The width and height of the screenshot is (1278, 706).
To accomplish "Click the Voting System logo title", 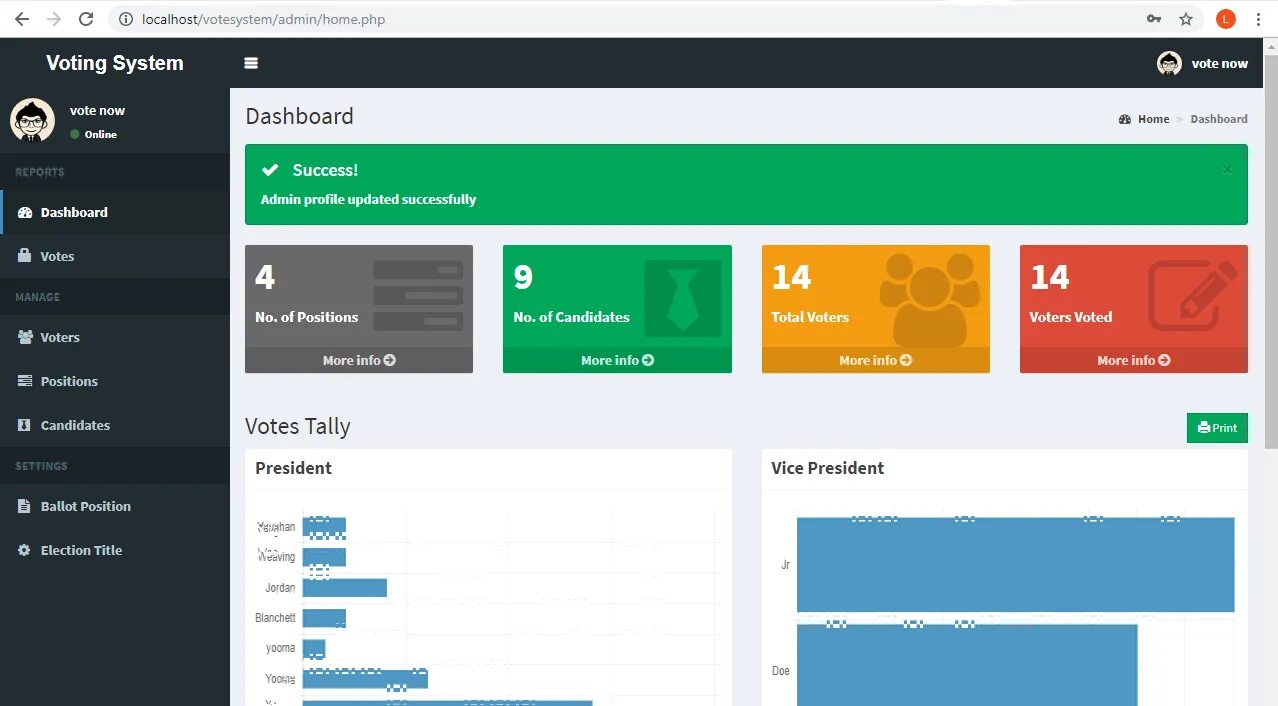I will tap(115, 63).
